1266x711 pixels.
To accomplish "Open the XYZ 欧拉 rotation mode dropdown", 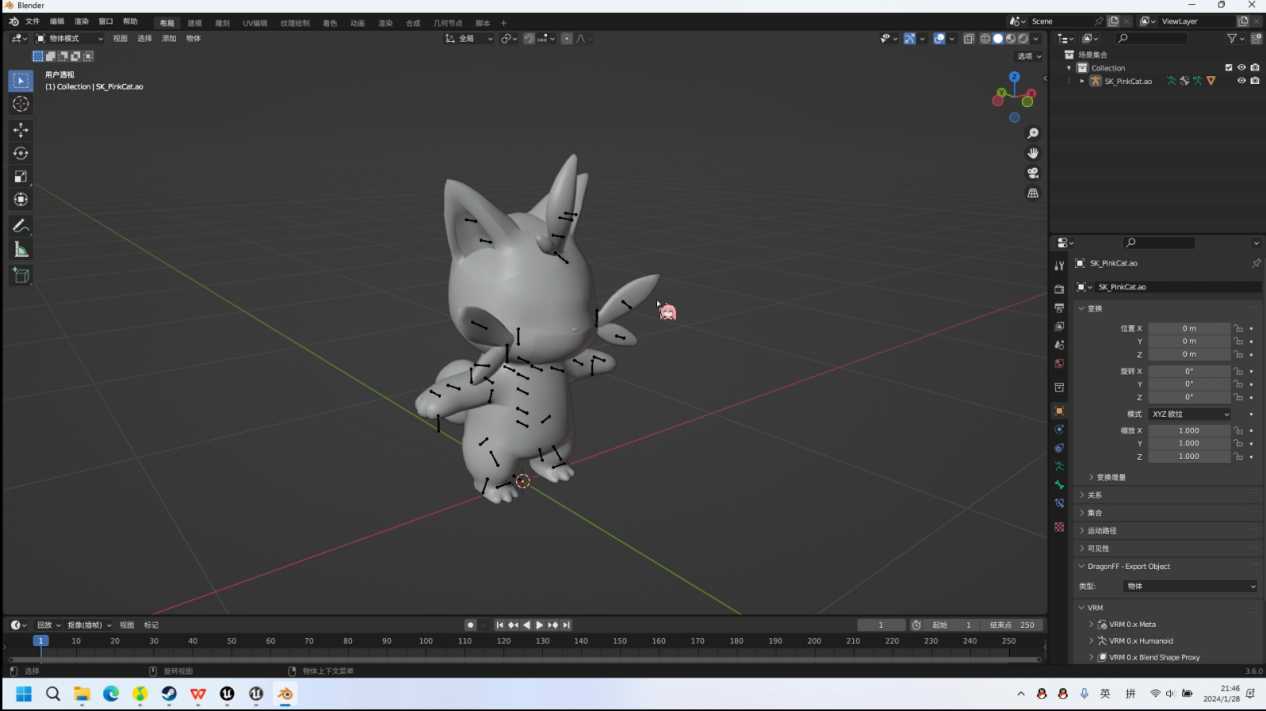I will point(1189,414).
